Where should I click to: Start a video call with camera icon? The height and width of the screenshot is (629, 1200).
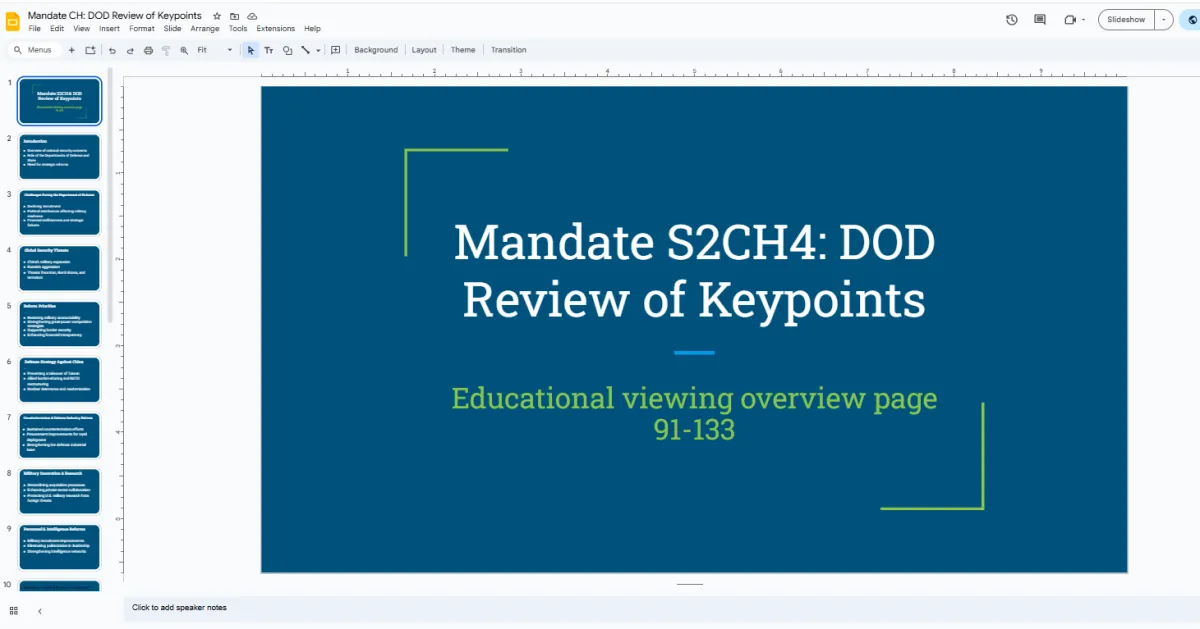coord(1070,19)
